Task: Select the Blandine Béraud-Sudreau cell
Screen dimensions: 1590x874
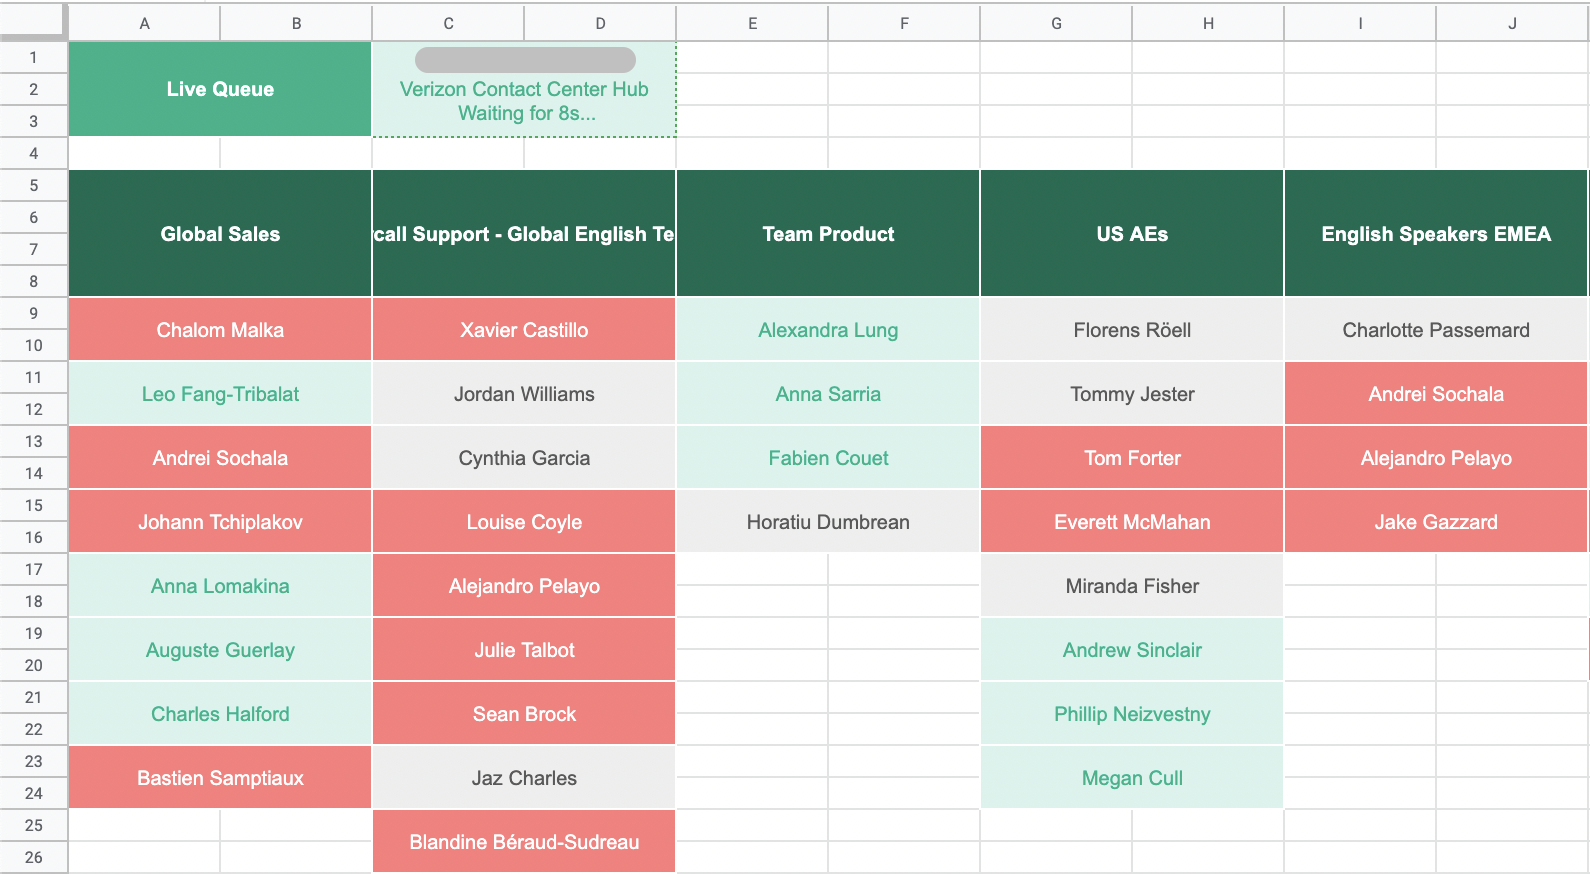Action: click(524, 842)
